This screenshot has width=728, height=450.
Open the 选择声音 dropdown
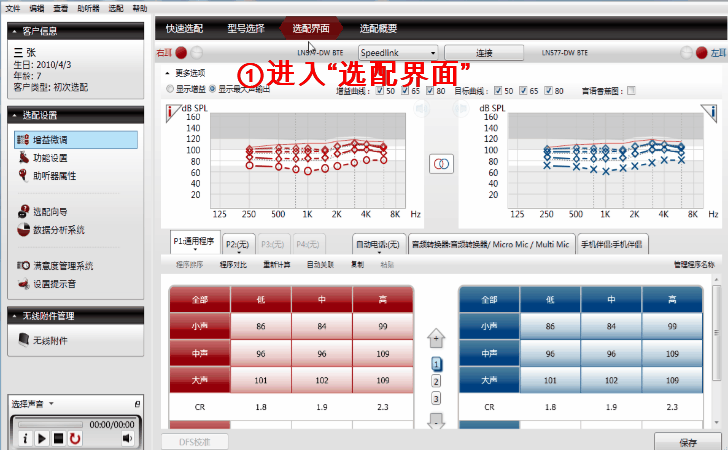tap(51, 404)
